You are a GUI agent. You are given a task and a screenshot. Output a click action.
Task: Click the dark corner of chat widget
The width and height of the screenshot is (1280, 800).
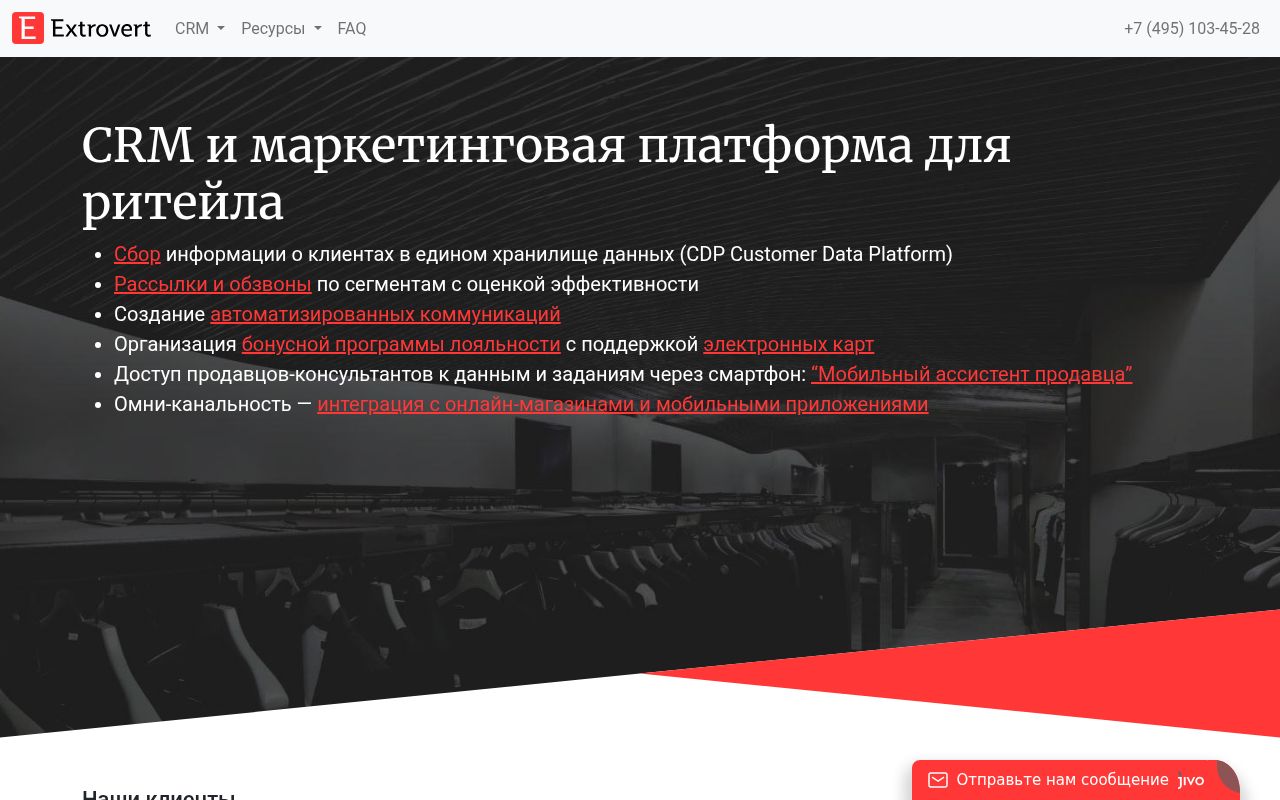tap(1230, 772)
